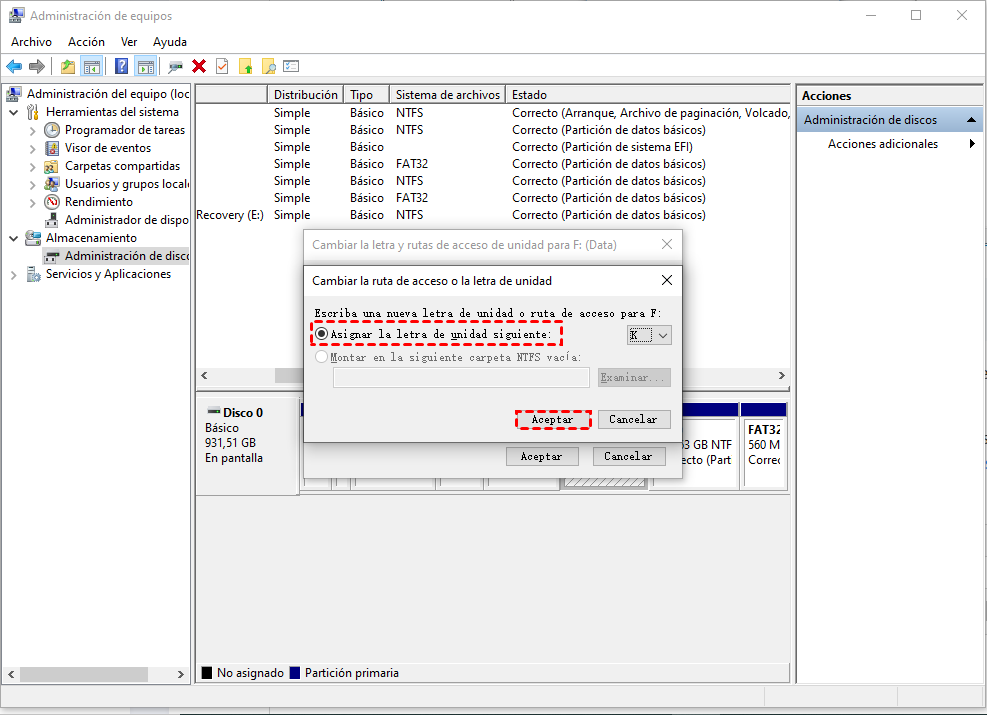Image resolution: width=987 pixels, height=715 pixels.
Task: Click the red X delete toolbar icon
Action: [199, 66]
